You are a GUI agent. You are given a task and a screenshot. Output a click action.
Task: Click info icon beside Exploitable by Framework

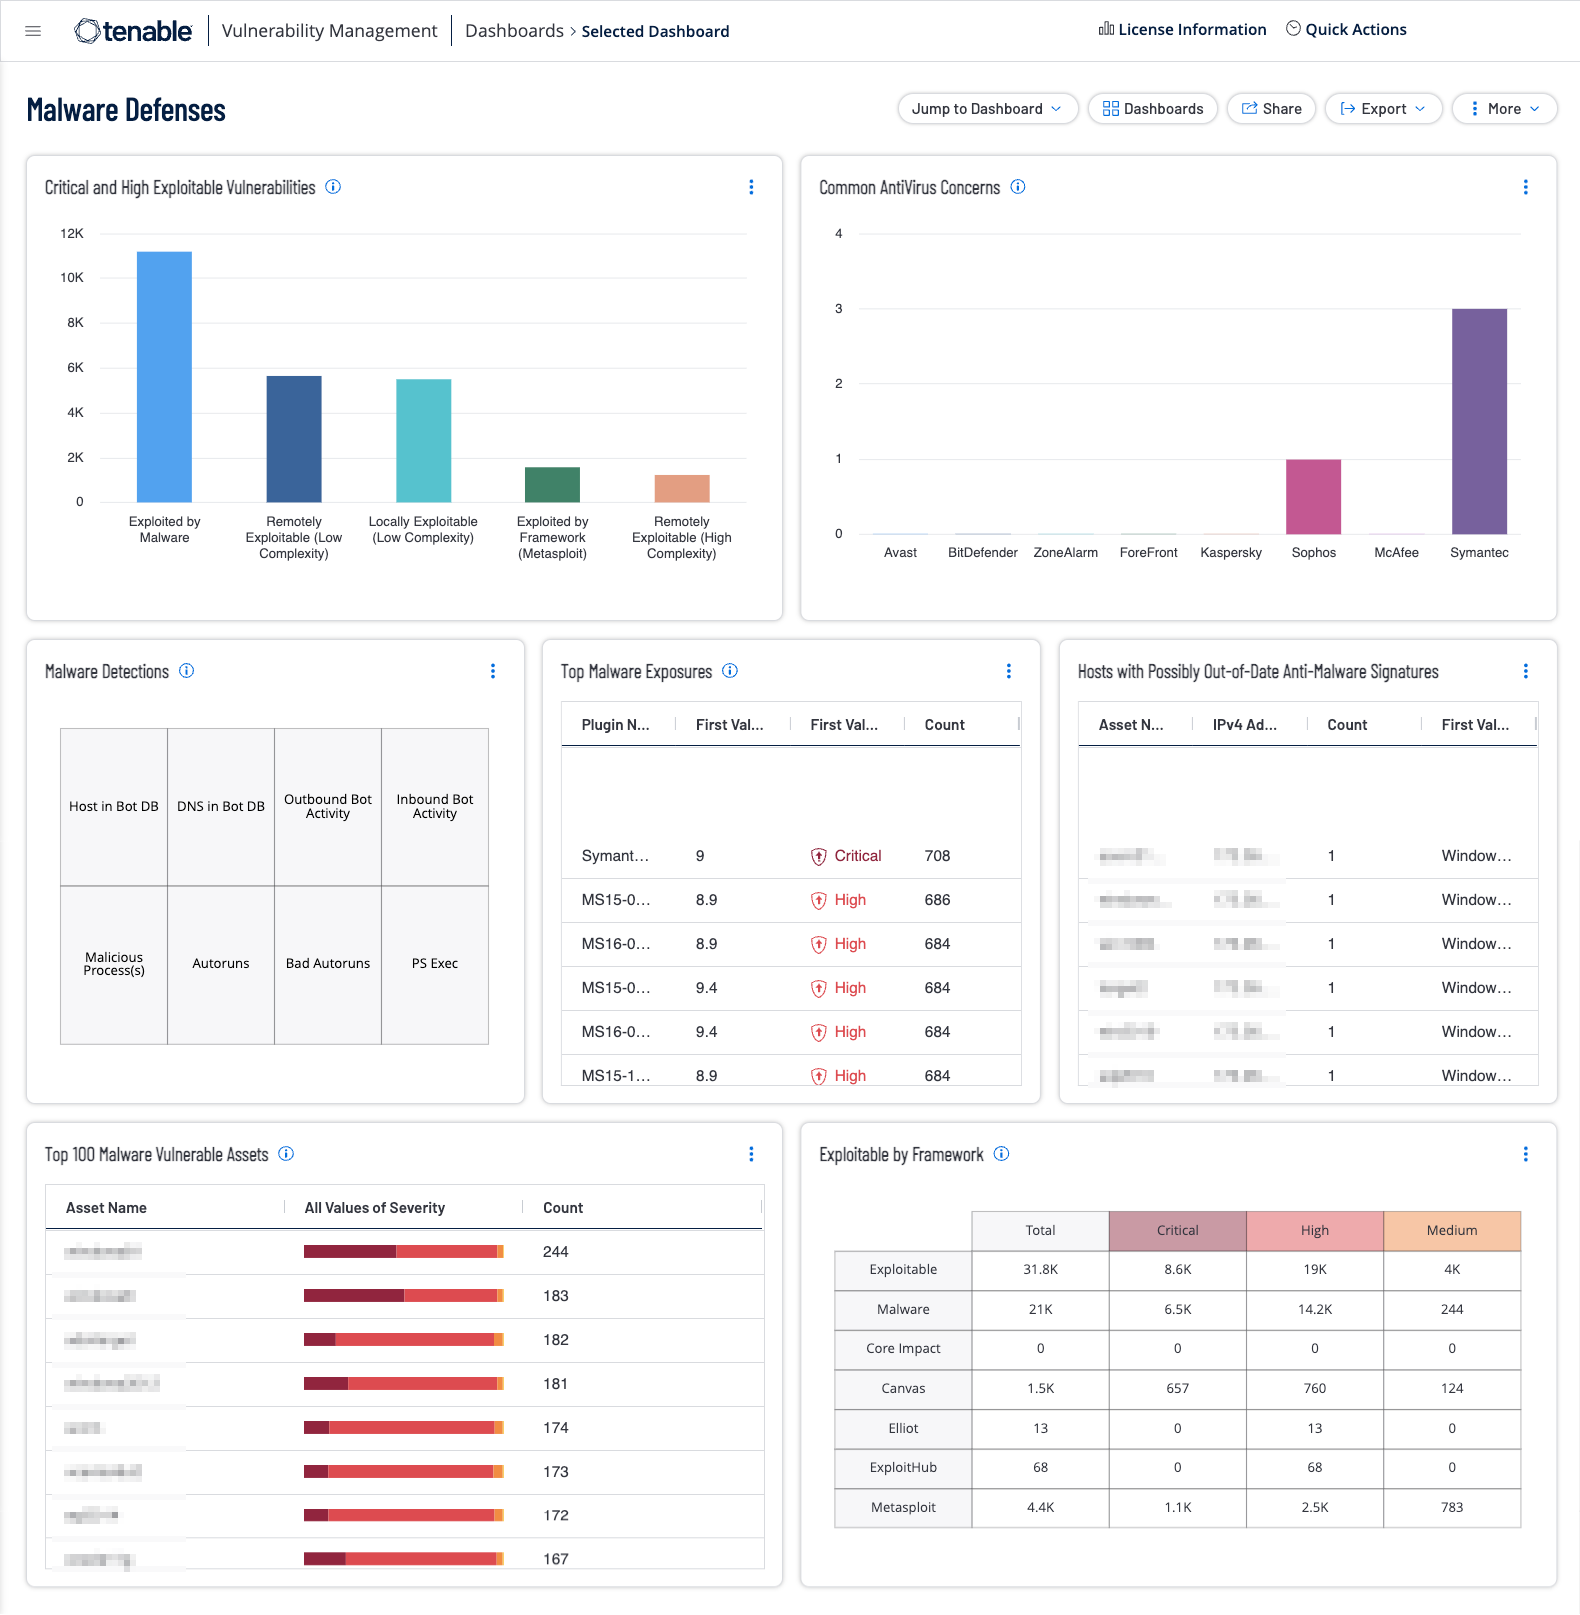pyautogui.click(x=1001, y=1154)
